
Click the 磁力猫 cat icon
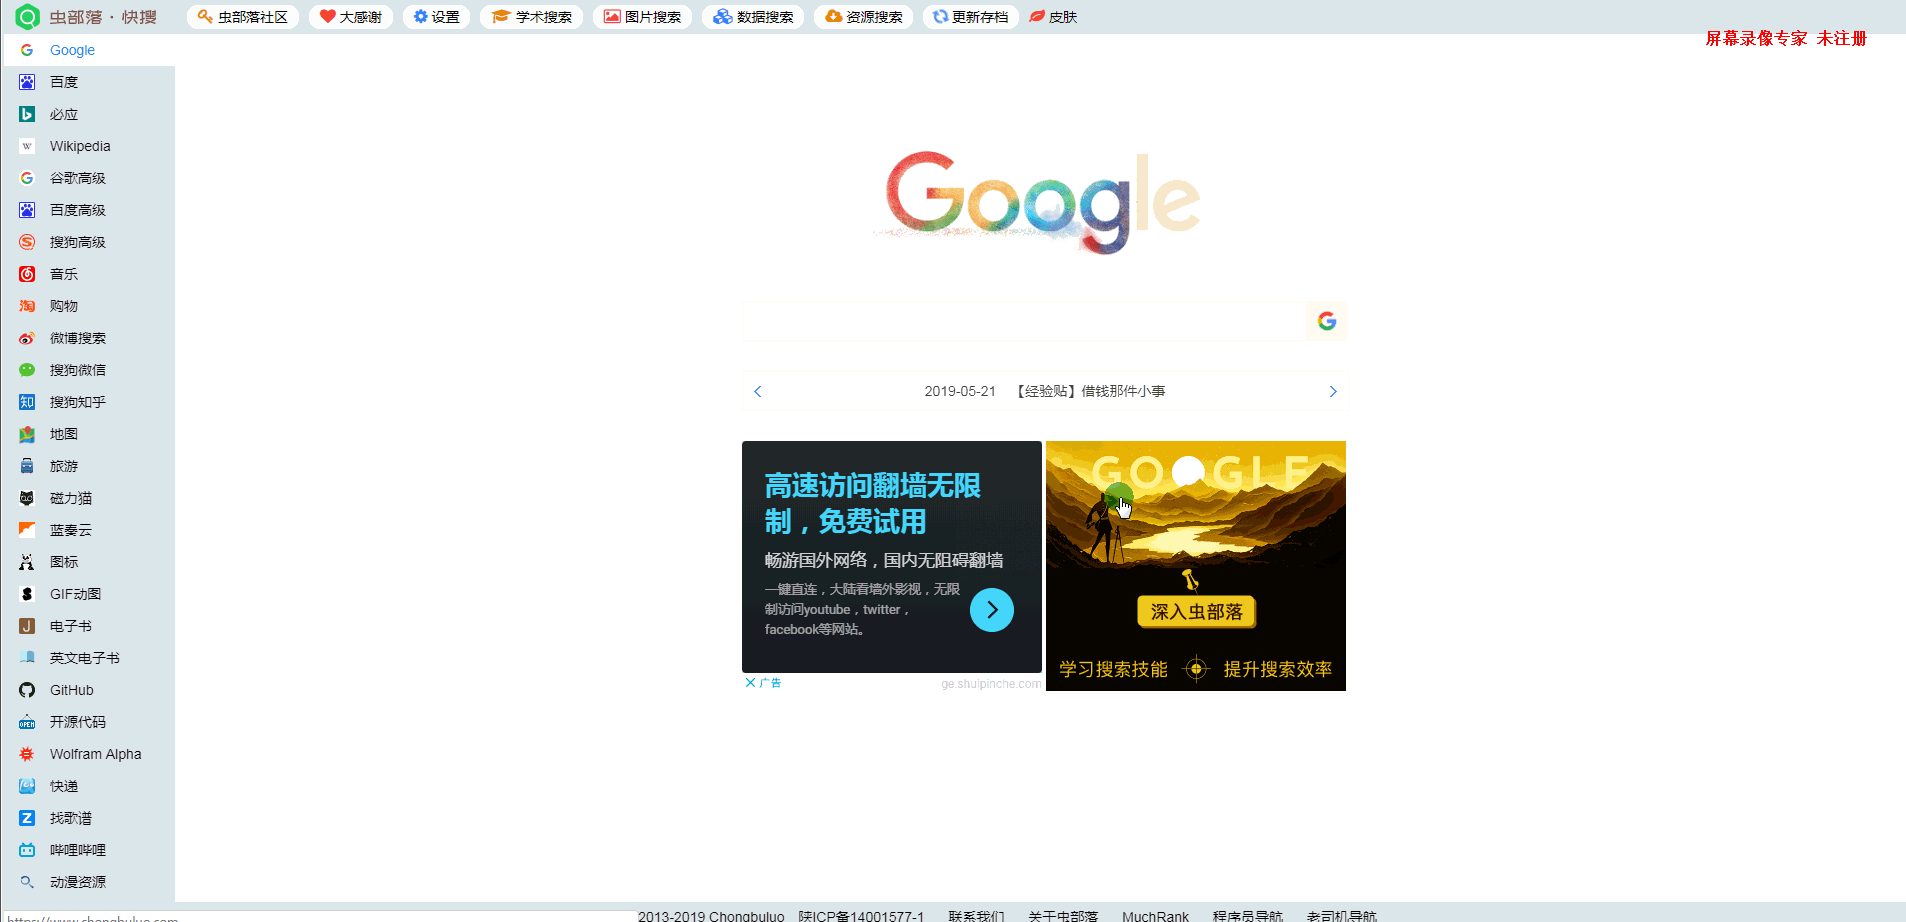coord(27,498)
